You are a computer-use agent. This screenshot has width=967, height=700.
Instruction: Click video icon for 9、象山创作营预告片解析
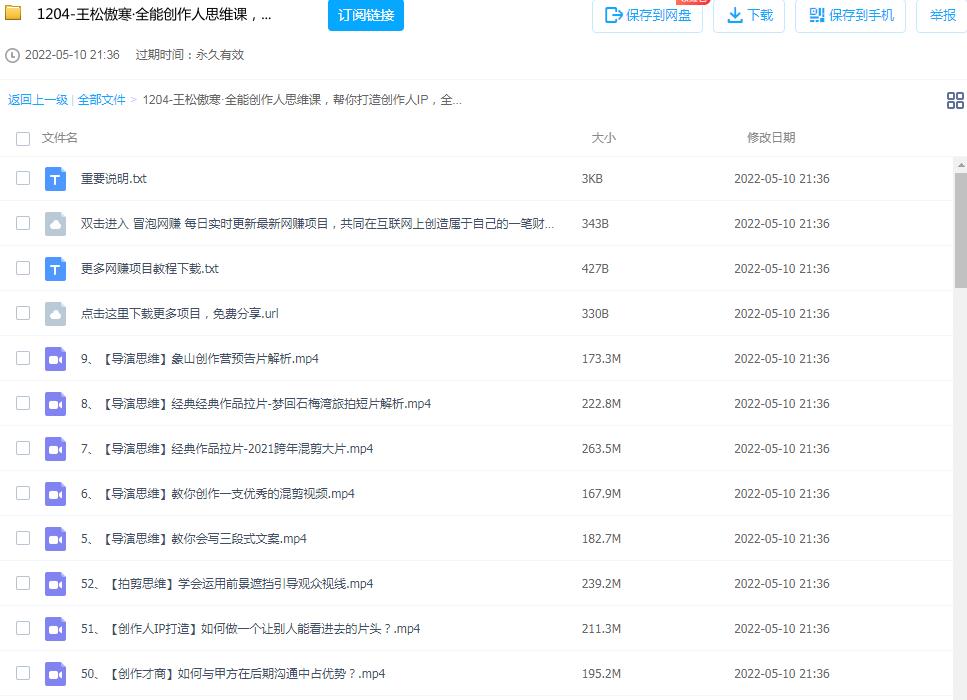point(56,359)
